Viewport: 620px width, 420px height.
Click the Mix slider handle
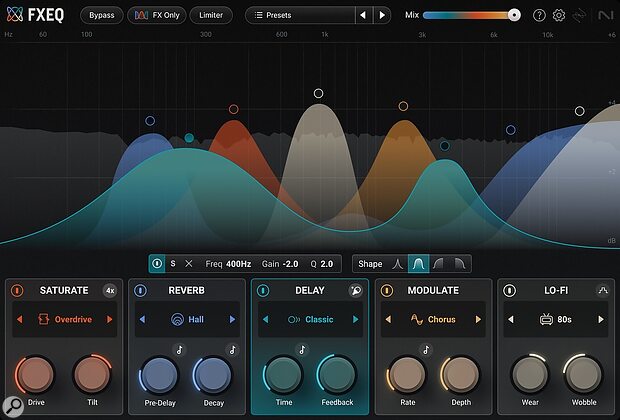tap(514, 15)
